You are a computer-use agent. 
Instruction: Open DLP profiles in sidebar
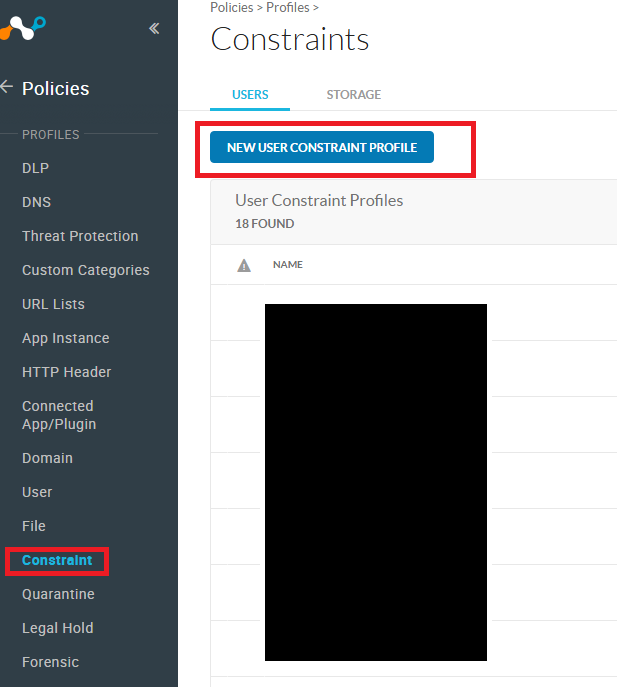[x=35, y=168]
